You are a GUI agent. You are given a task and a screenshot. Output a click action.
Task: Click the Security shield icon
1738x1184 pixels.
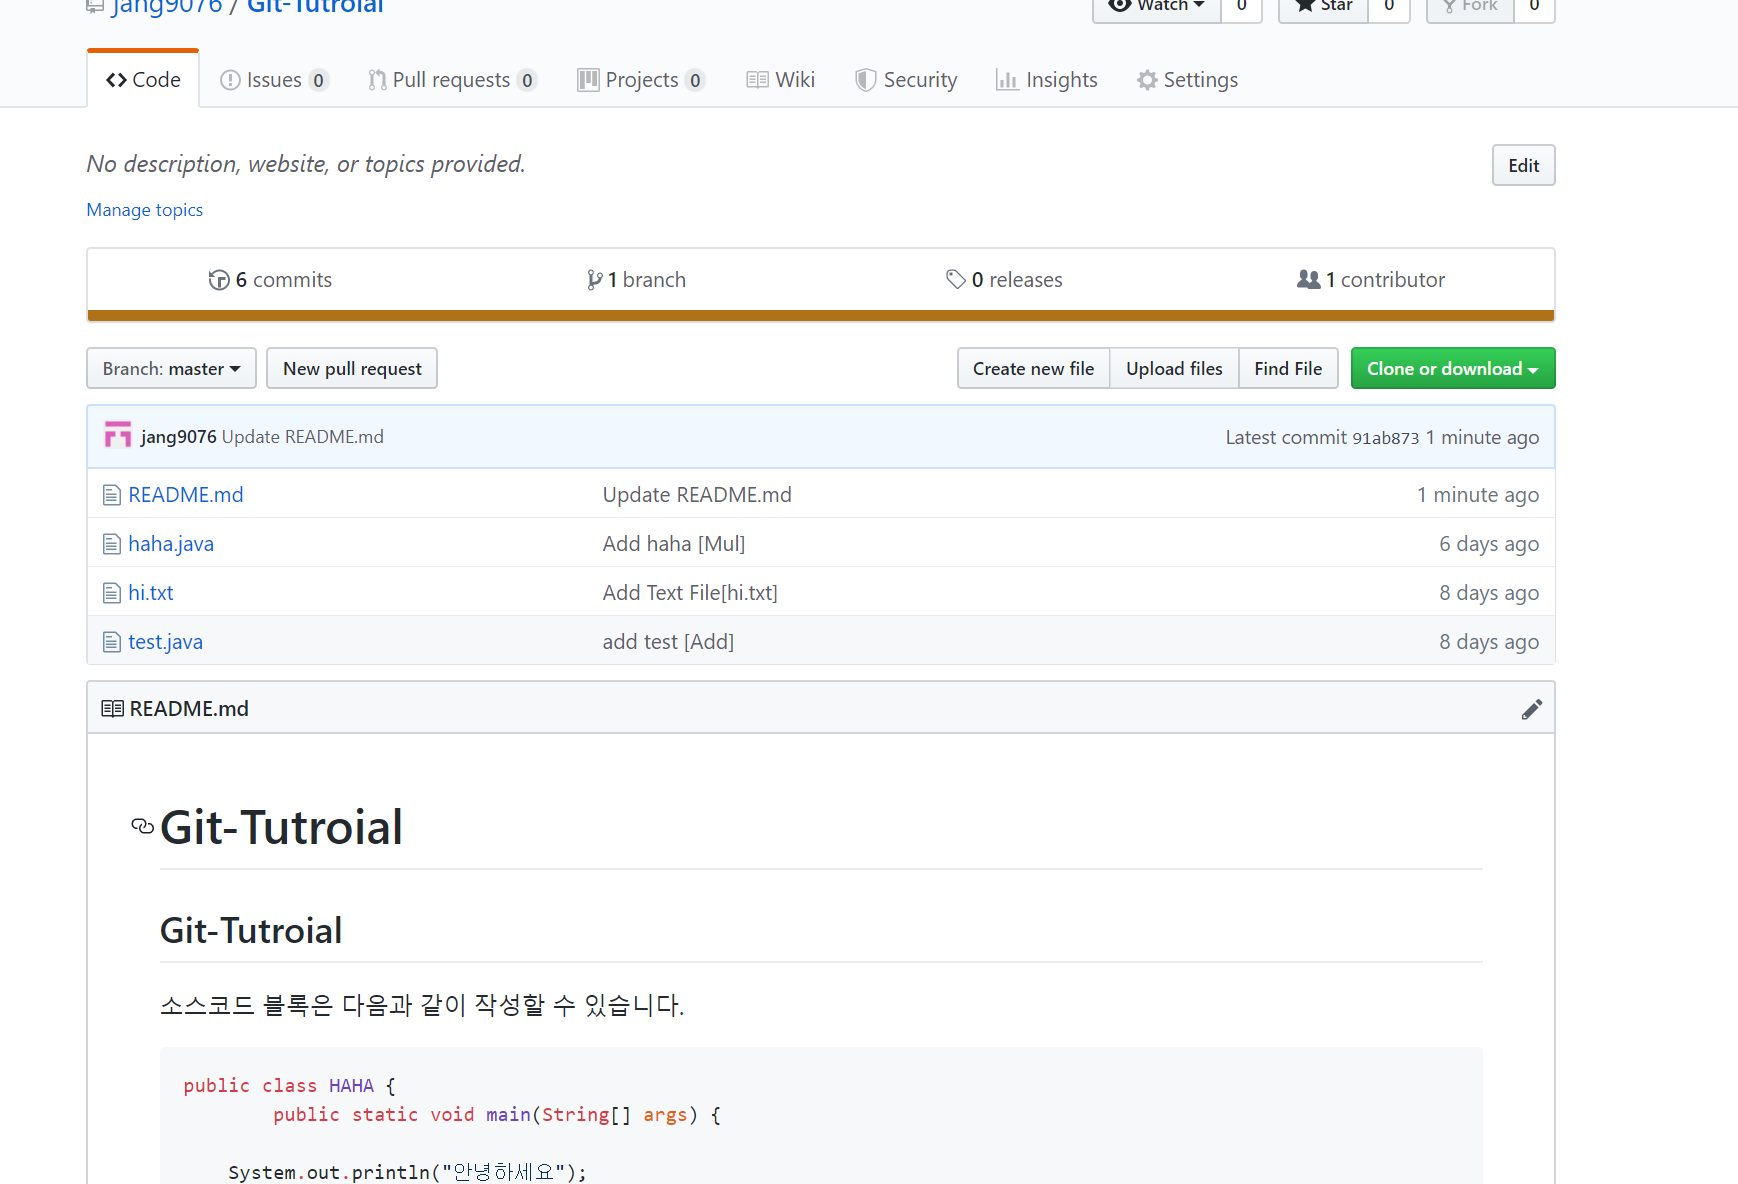point(866,80)
